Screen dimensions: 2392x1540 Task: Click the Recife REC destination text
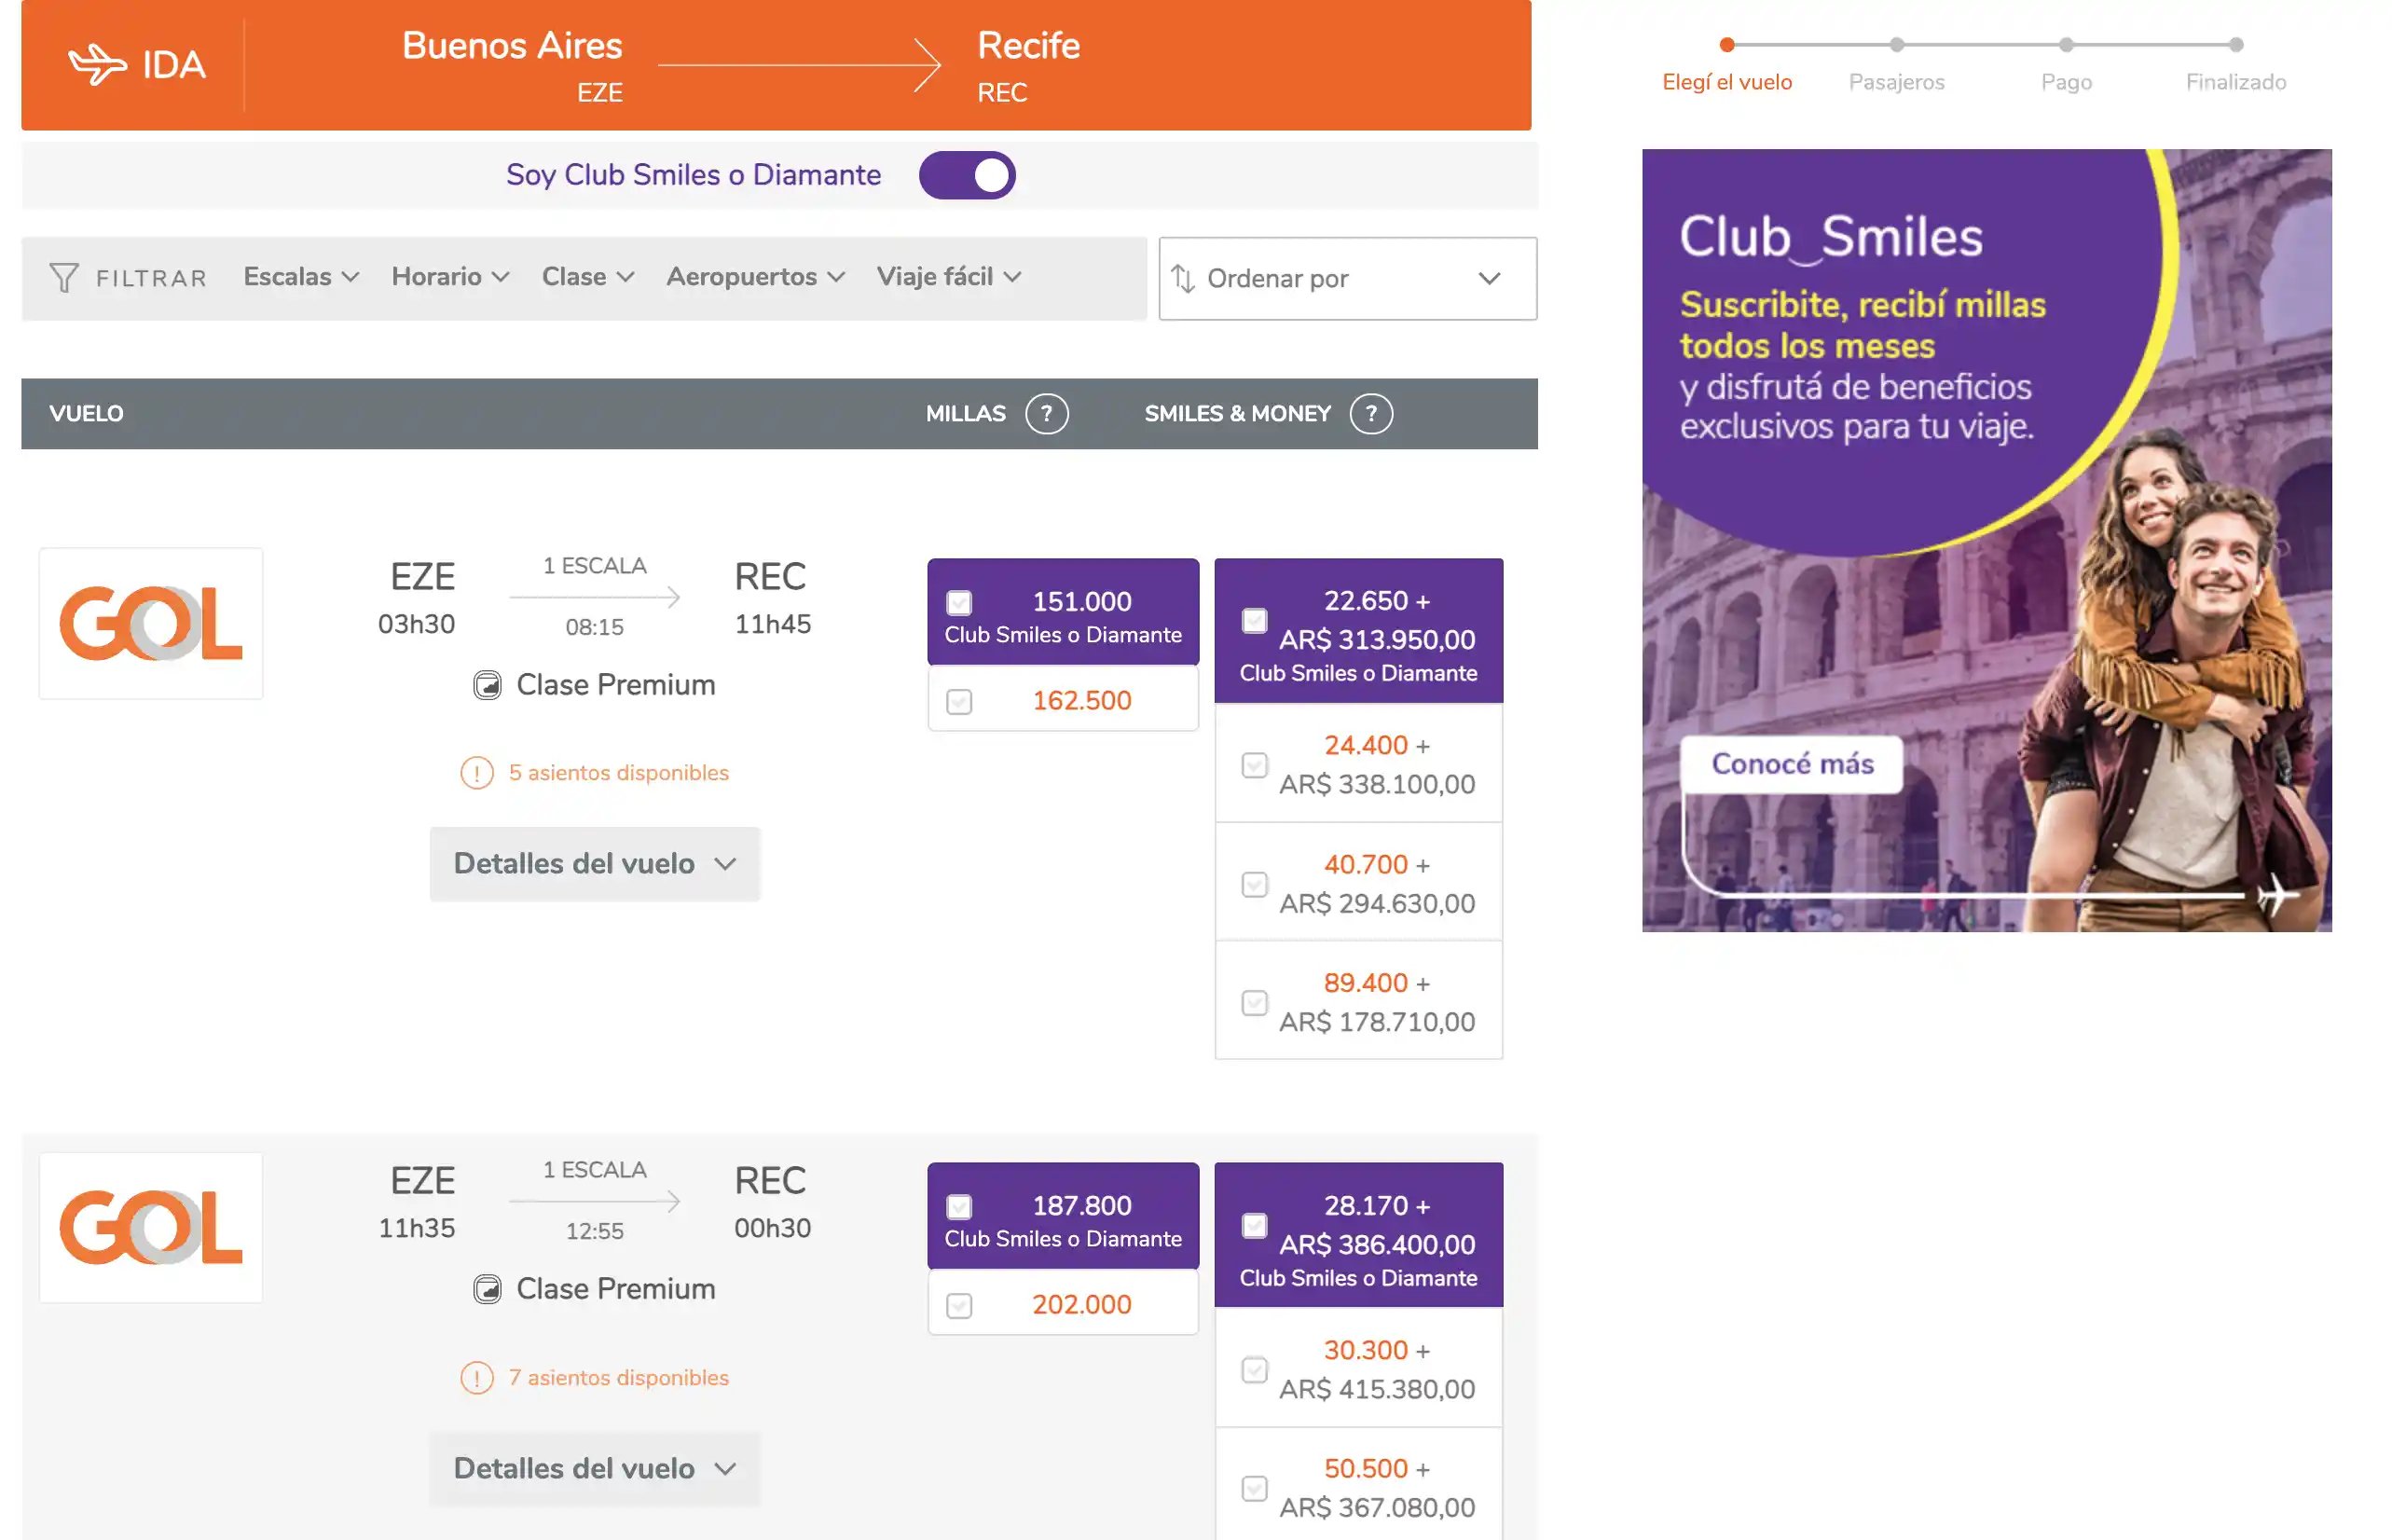[x=1028, y=65]
